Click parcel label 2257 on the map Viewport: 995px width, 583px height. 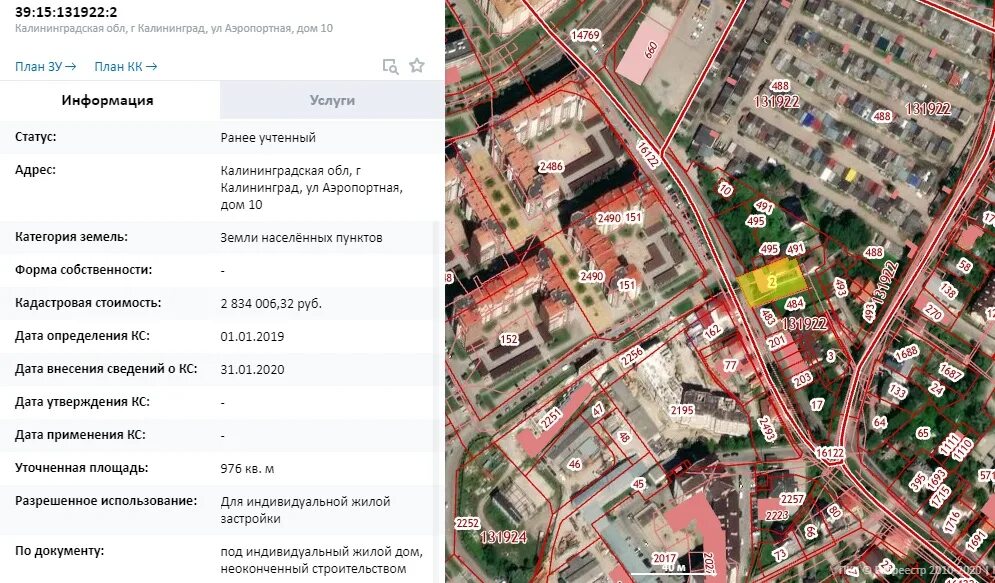(792, 499)
